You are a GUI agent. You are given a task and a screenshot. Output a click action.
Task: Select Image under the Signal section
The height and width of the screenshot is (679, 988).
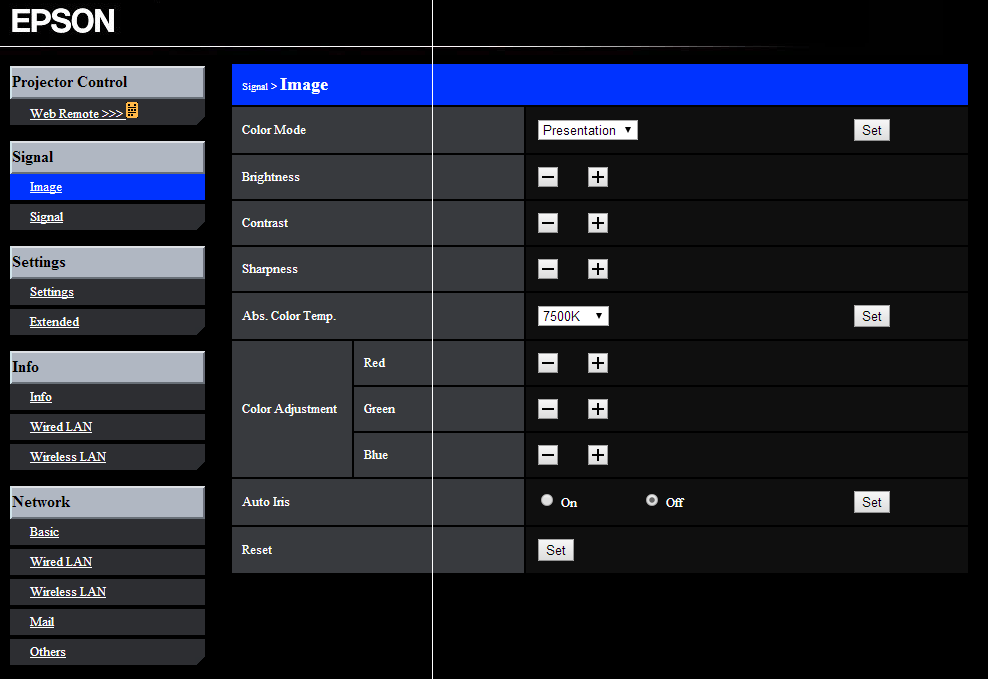tap(45, 186)
